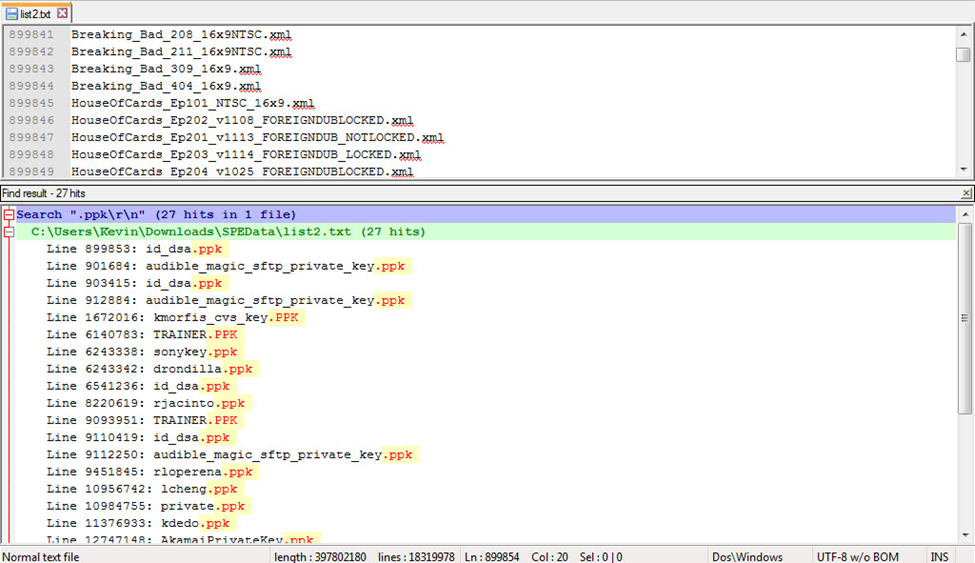Click the save icon on list2.txt tab

pyautogui.click(x=12, y=13)
